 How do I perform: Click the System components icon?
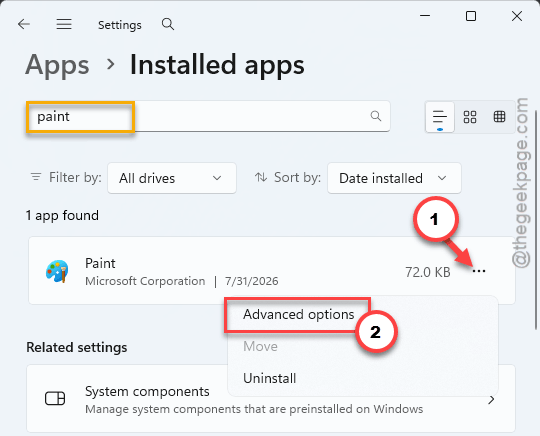click(x=55, y=399)
